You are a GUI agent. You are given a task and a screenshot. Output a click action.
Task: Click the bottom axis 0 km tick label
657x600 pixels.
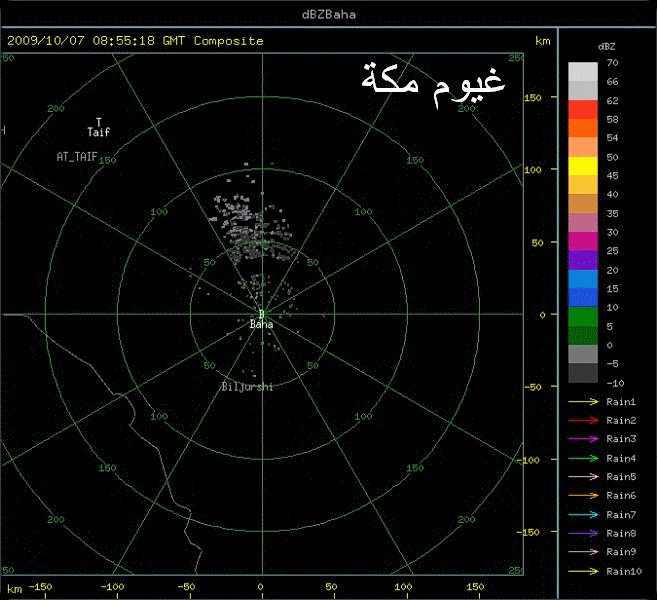260,587
